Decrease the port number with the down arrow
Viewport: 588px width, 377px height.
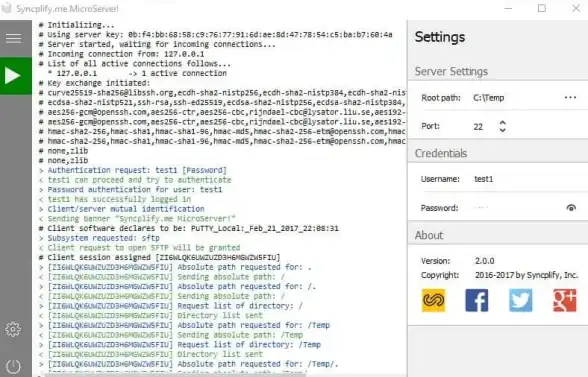click(x=502, y=130)
